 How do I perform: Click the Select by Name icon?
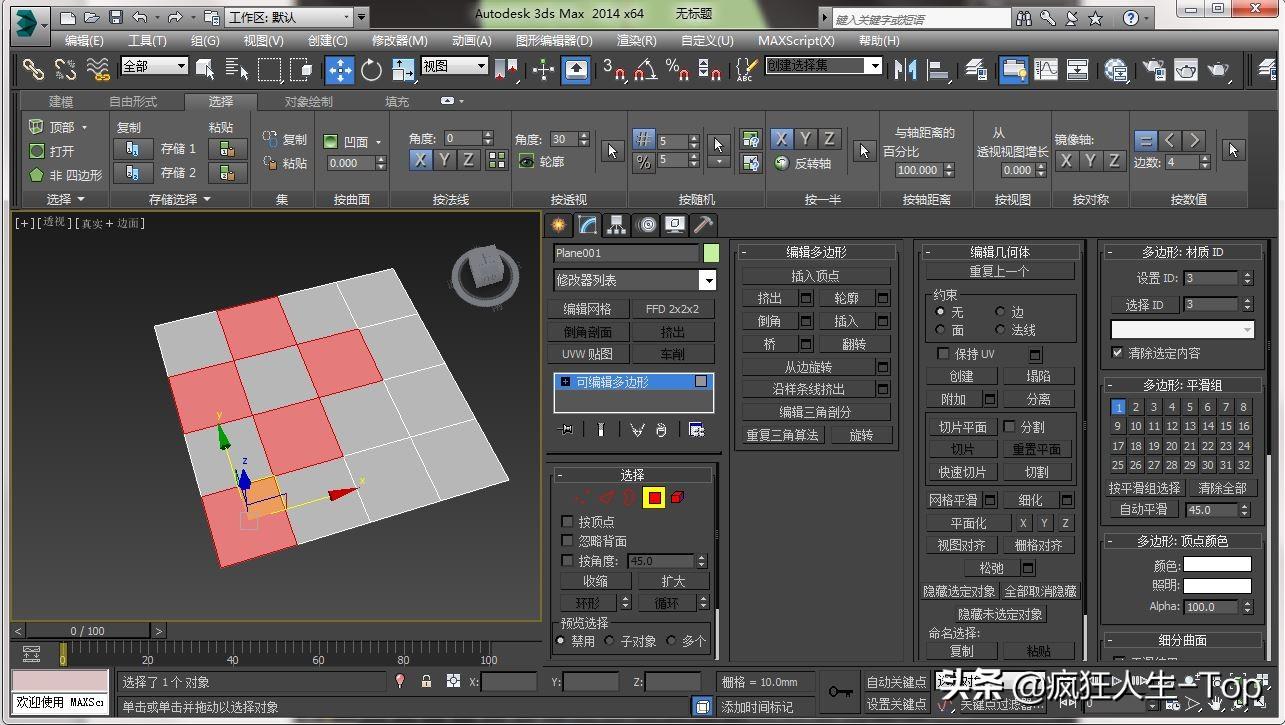click(x=237, y=69)
